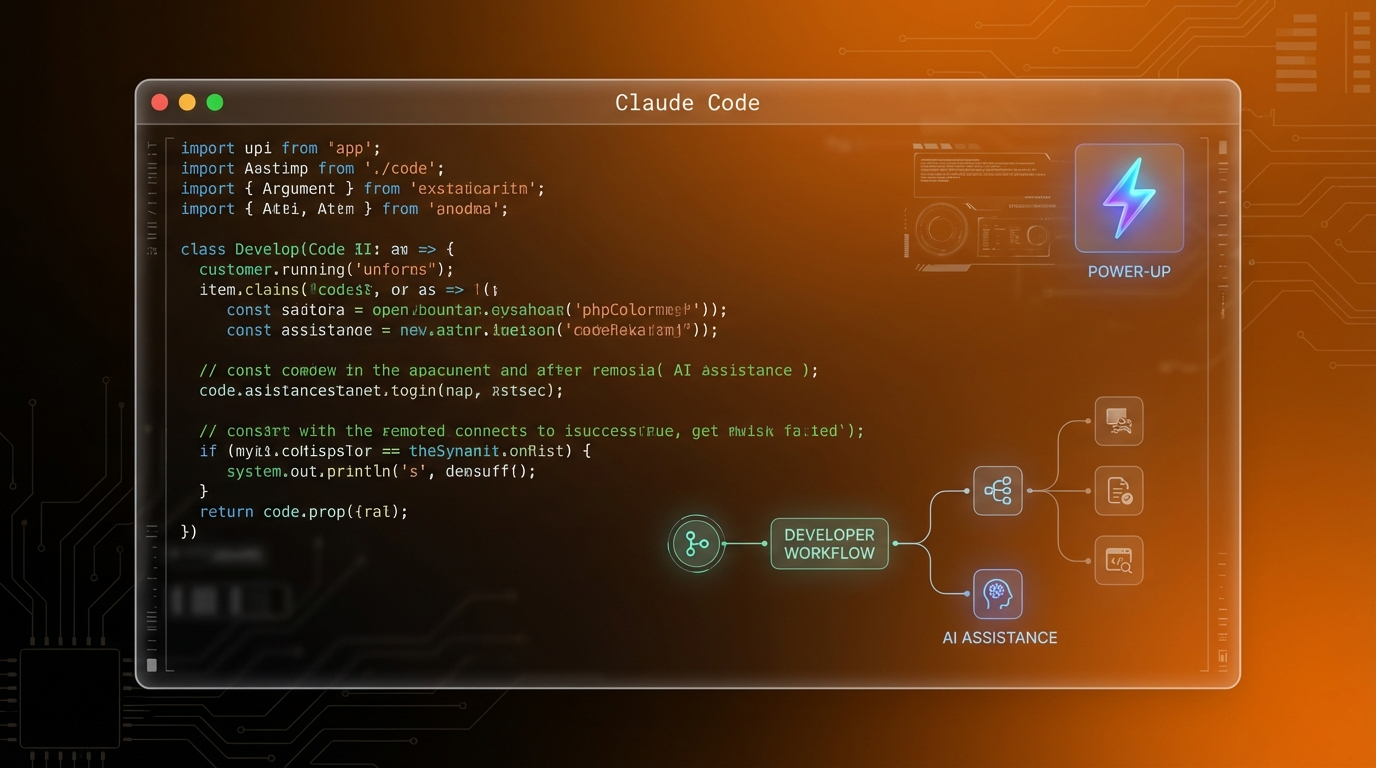The image size is (1376, 768).
Task: Click the "customer.running('unforns");" line
Action: click(327, 269)
